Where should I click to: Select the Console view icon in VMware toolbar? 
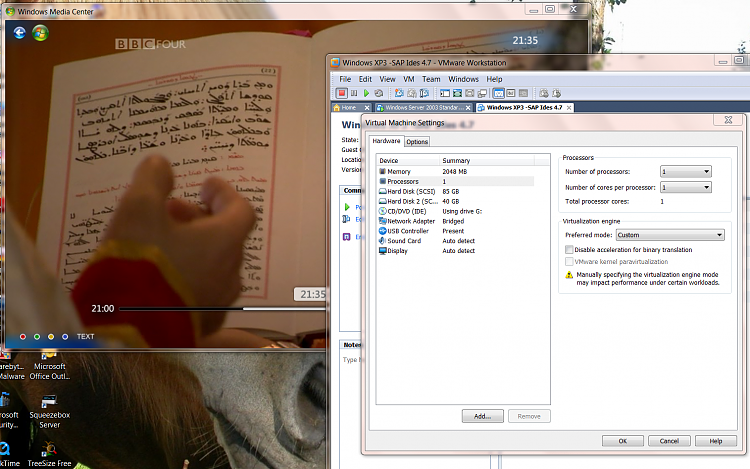tap(523, 93)
